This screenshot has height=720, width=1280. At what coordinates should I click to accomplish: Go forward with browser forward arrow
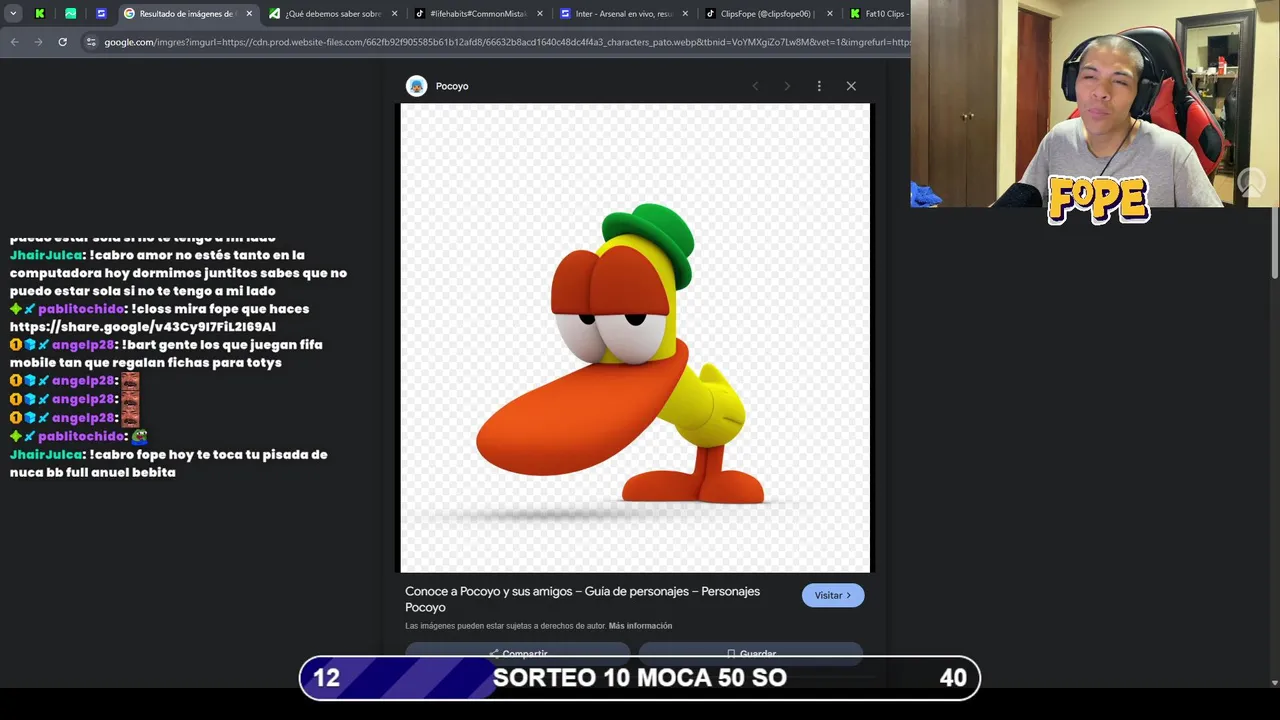pos(38,42)
